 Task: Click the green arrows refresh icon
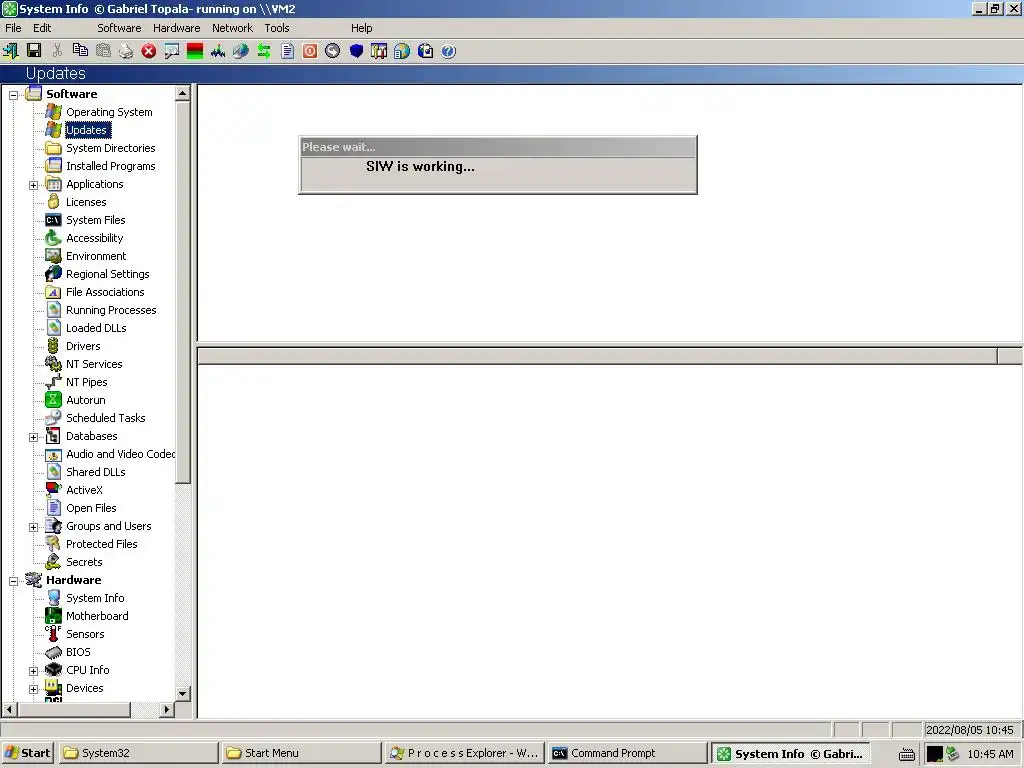264,51
